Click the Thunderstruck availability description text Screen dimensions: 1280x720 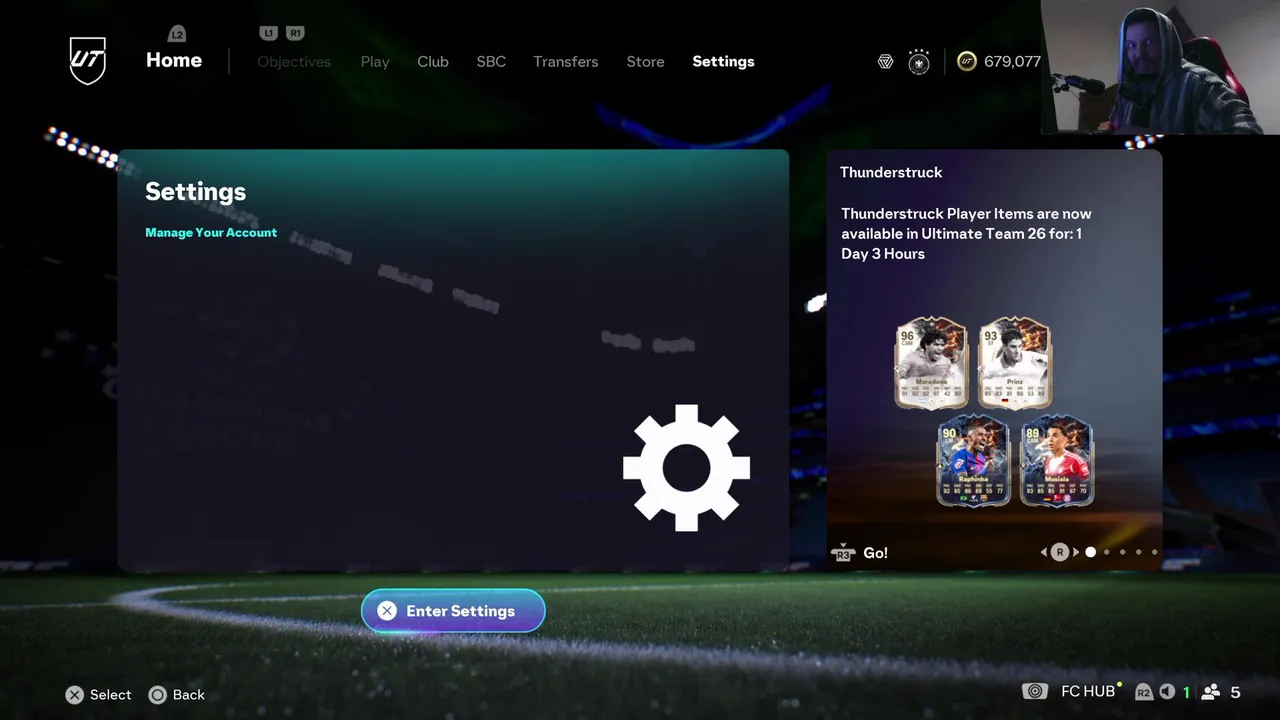pyautogui.click(x=966, y=234)
